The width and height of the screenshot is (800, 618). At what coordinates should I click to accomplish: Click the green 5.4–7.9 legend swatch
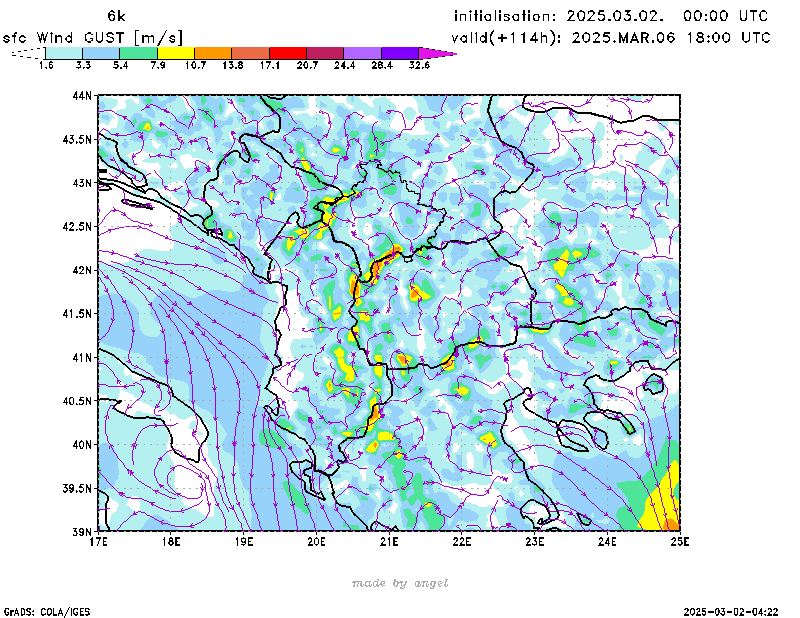(138, 52)
